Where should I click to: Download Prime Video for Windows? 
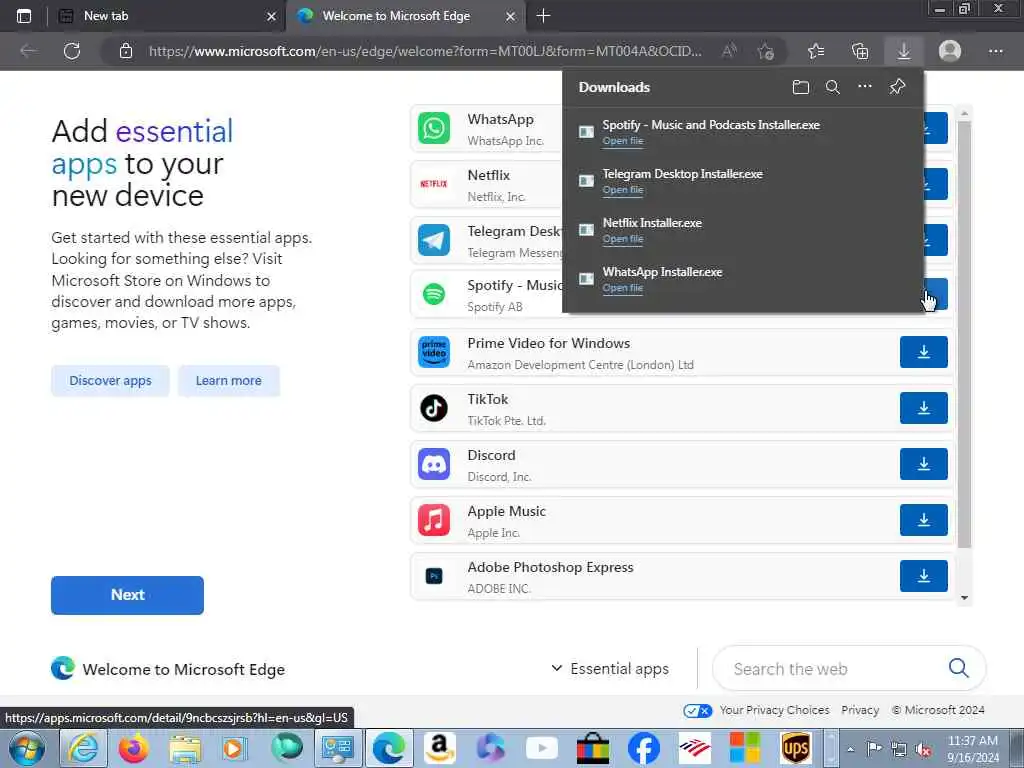[x=923, y=352]
